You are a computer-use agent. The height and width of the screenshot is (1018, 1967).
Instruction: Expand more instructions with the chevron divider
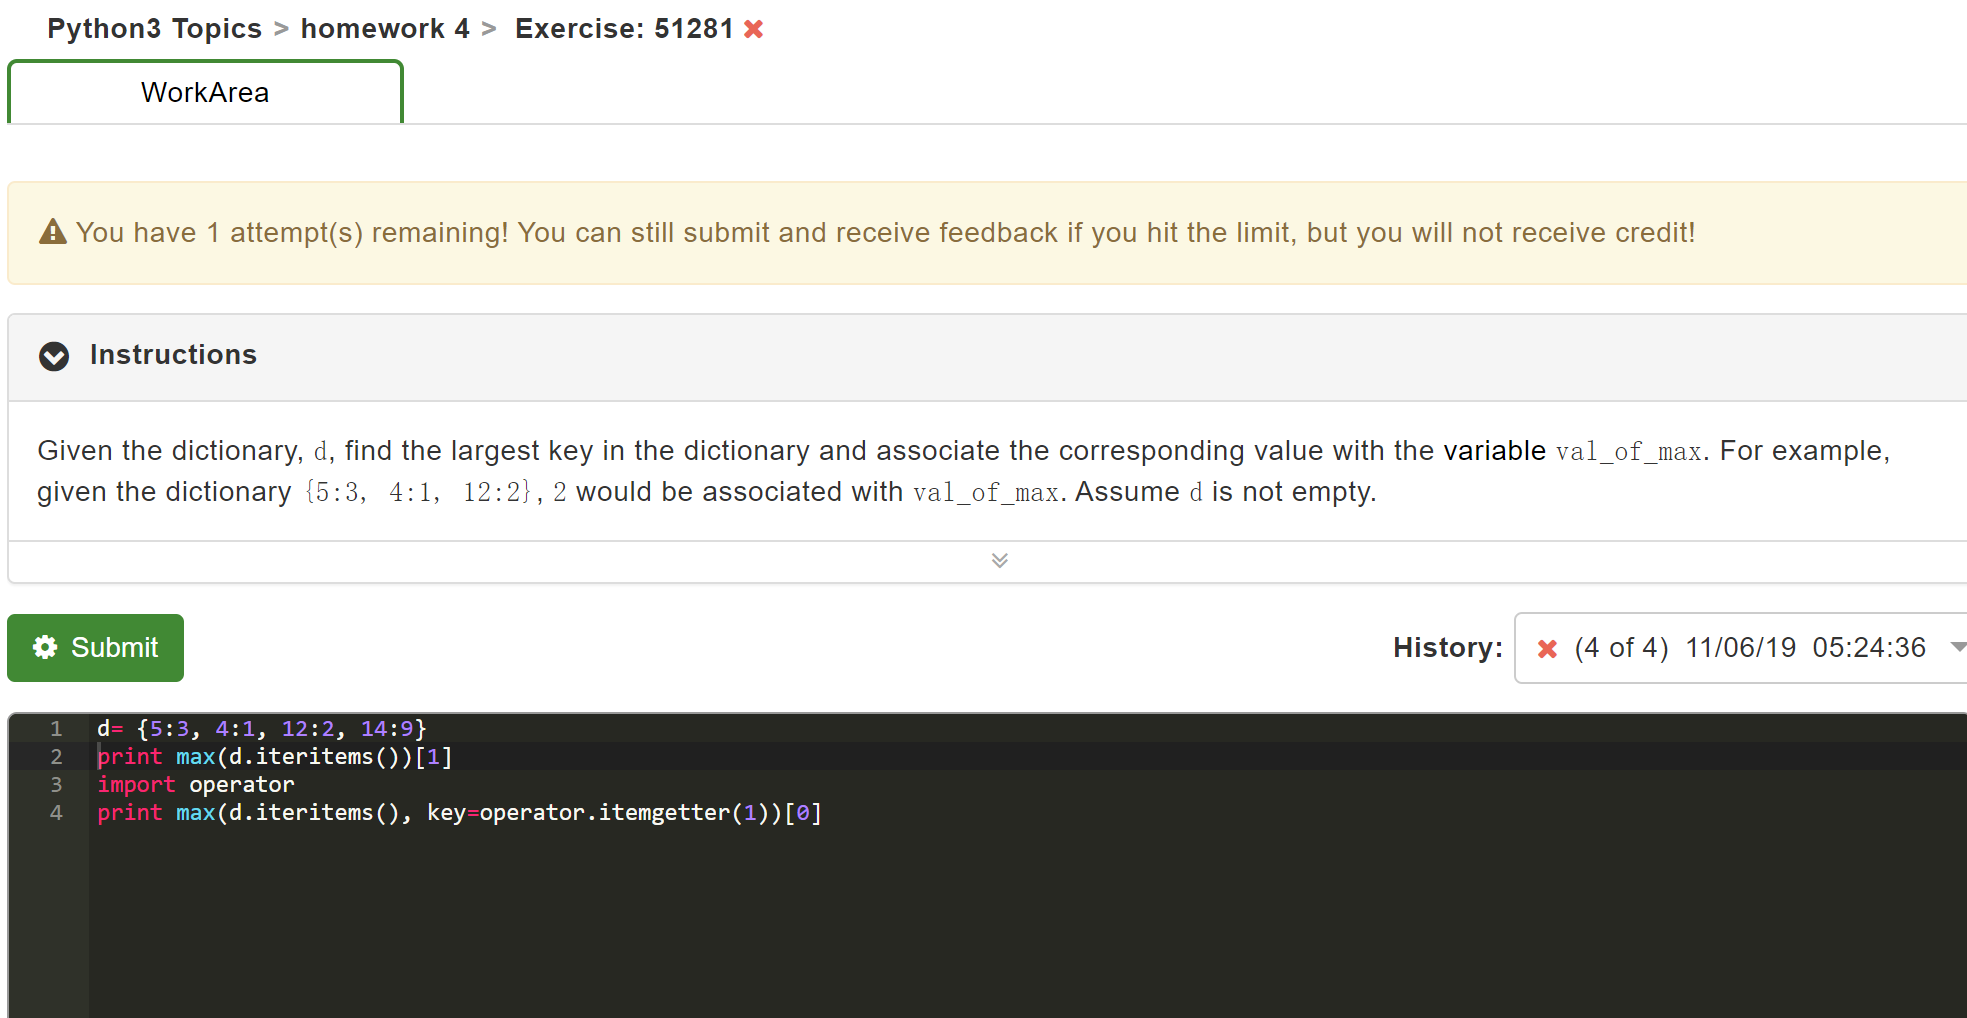pos(999,560)
